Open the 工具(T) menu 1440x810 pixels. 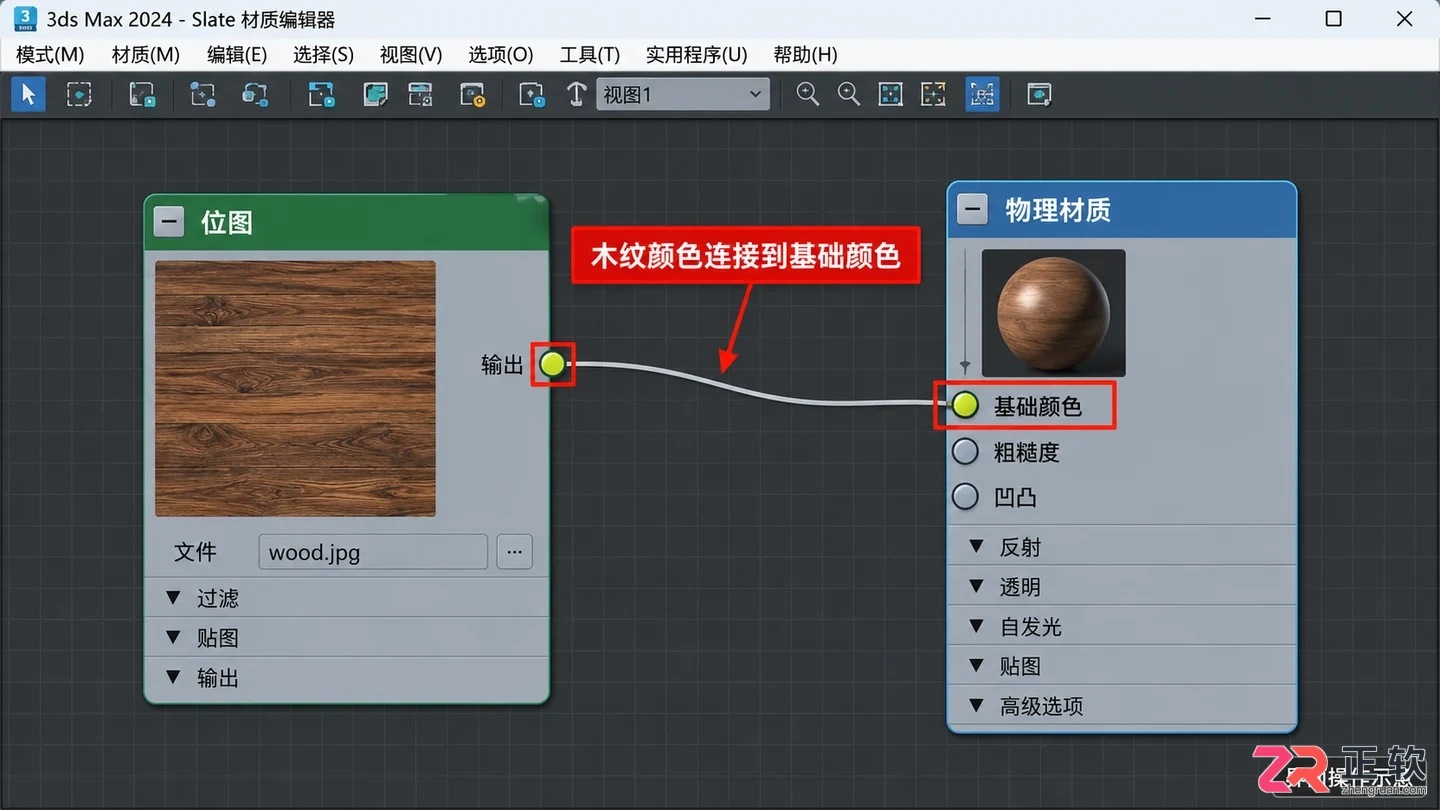click(590, 54)
